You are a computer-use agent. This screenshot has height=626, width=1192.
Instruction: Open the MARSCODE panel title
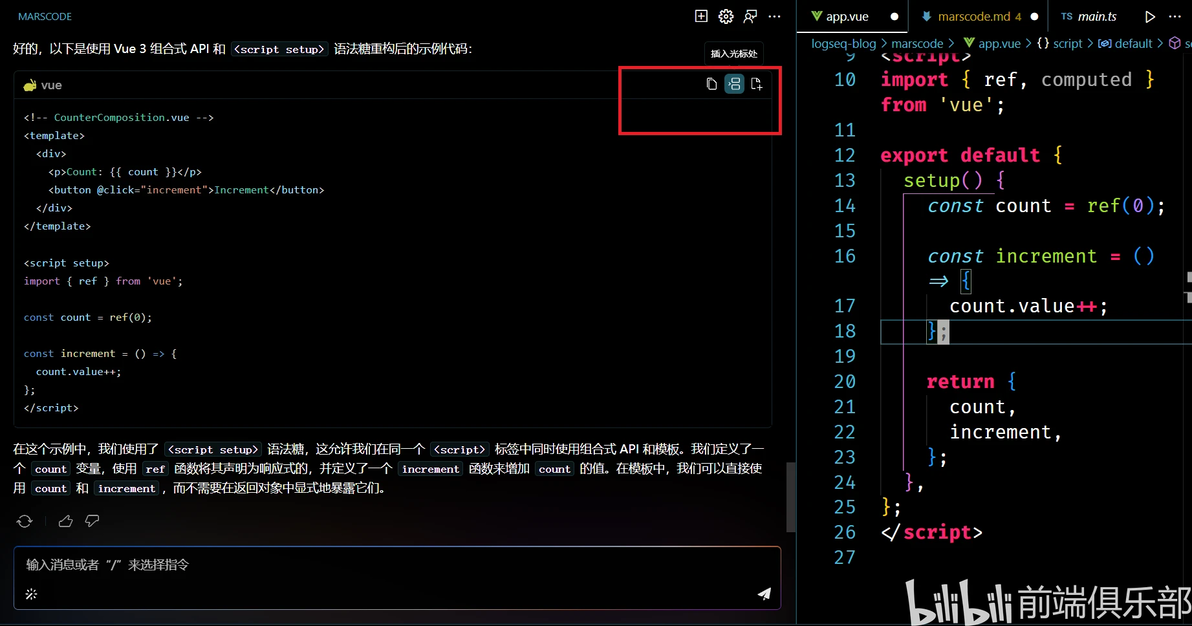[x=45, y=16]
